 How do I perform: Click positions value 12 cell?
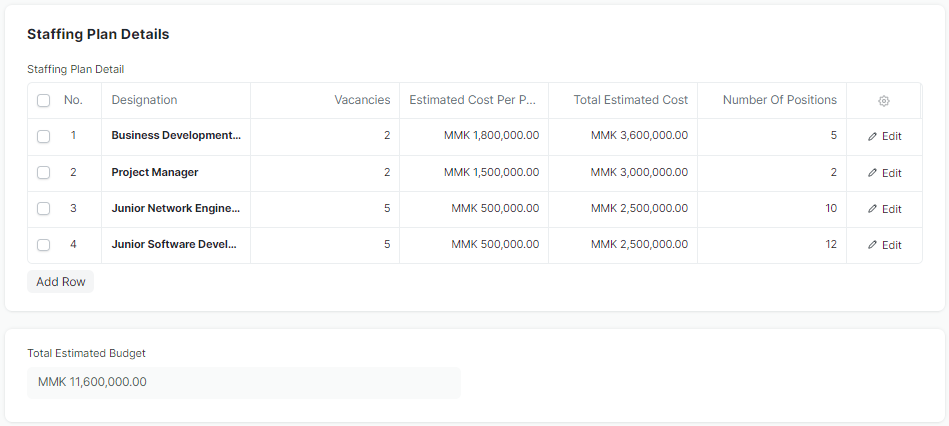772,245
